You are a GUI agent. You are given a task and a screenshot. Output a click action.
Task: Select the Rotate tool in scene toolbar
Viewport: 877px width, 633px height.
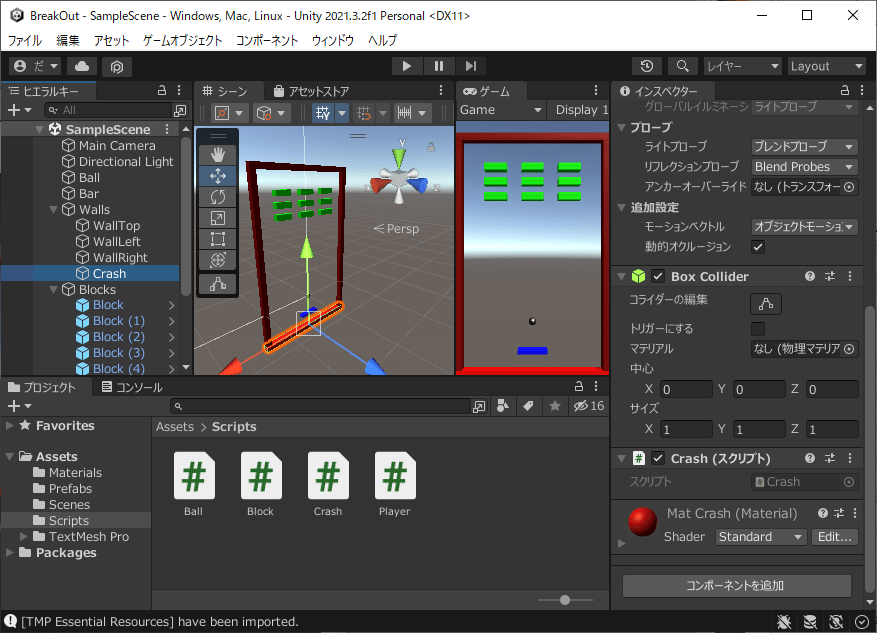[x=218, y=197]
